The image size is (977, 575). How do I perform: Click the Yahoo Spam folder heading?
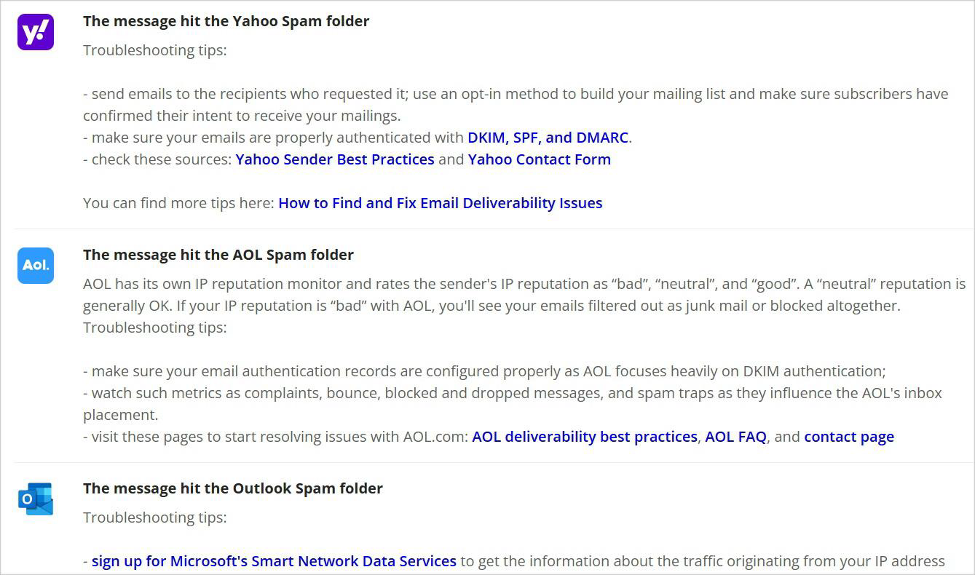tap(226, 21)
